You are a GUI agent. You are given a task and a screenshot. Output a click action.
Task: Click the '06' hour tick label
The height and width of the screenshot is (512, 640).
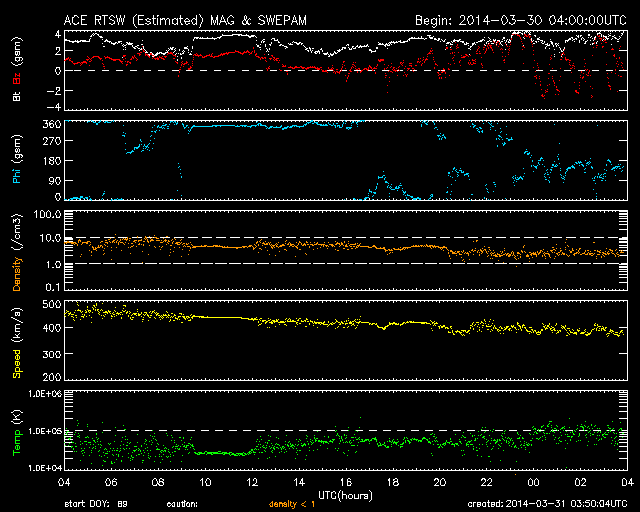pos(111,482)
